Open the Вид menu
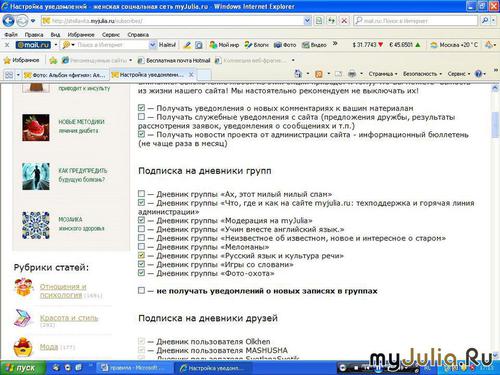The width and height of the screenshot is (500, 375). pos(55,35)
